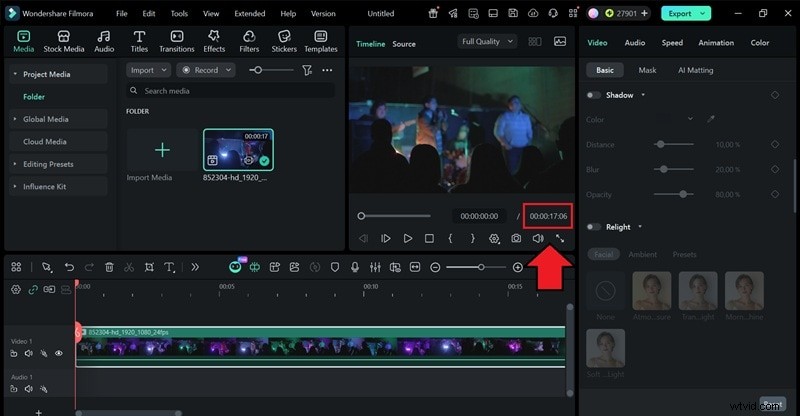
Task: Mute the Audio 1 track
Action: click(29, 389)
